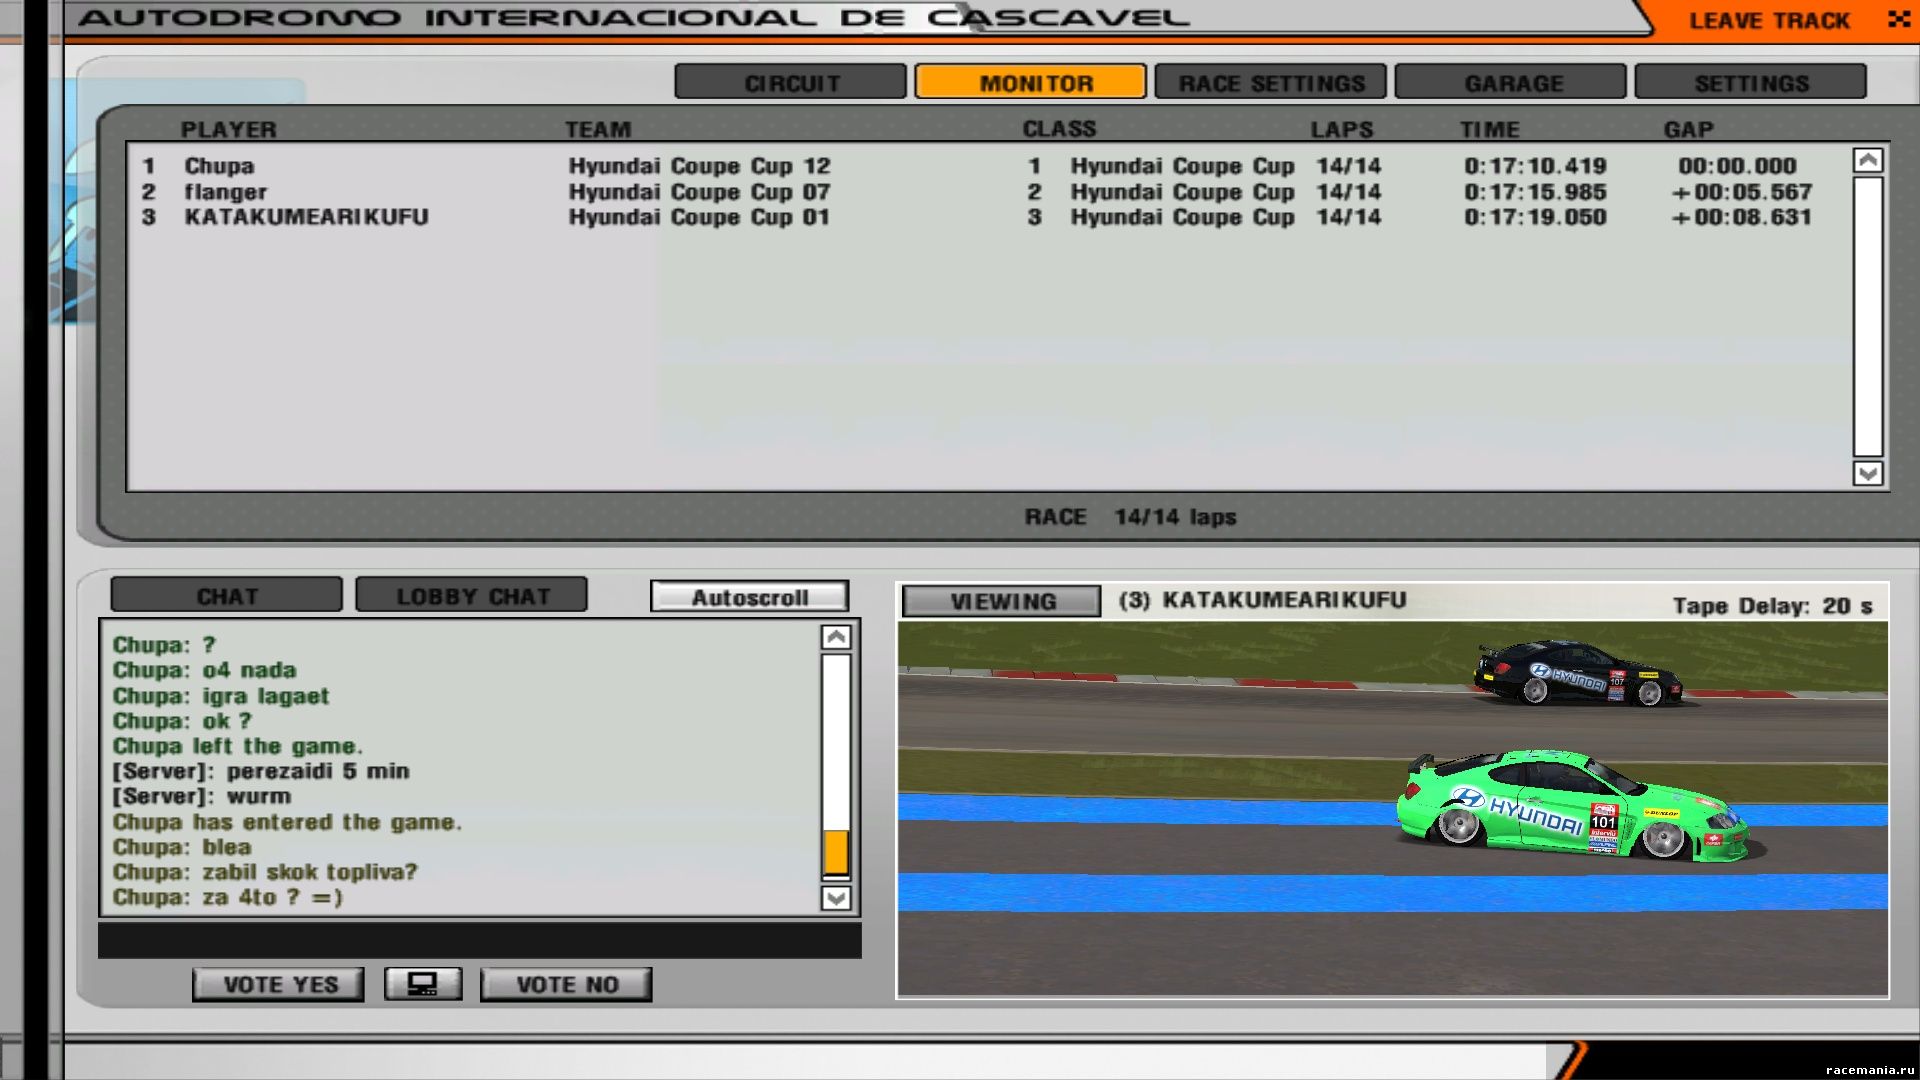
Task: Click chat line 'Chupa: zabil skok topliva?'
Action: (x=265, y=872)
